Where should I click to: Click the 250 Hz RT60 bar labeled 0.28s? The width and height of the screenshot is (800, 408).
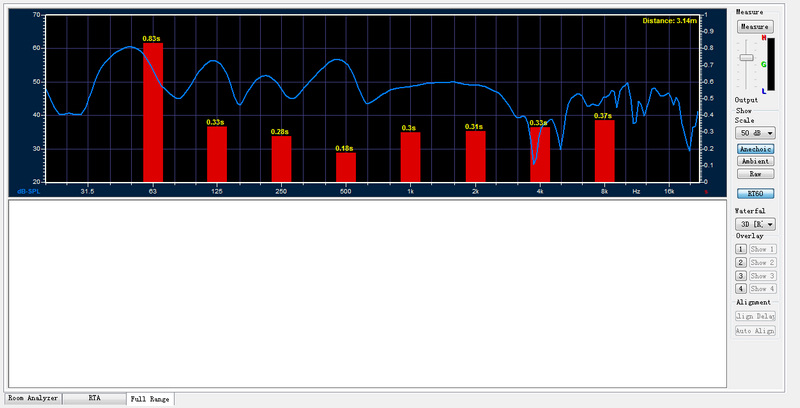(281, 159)
